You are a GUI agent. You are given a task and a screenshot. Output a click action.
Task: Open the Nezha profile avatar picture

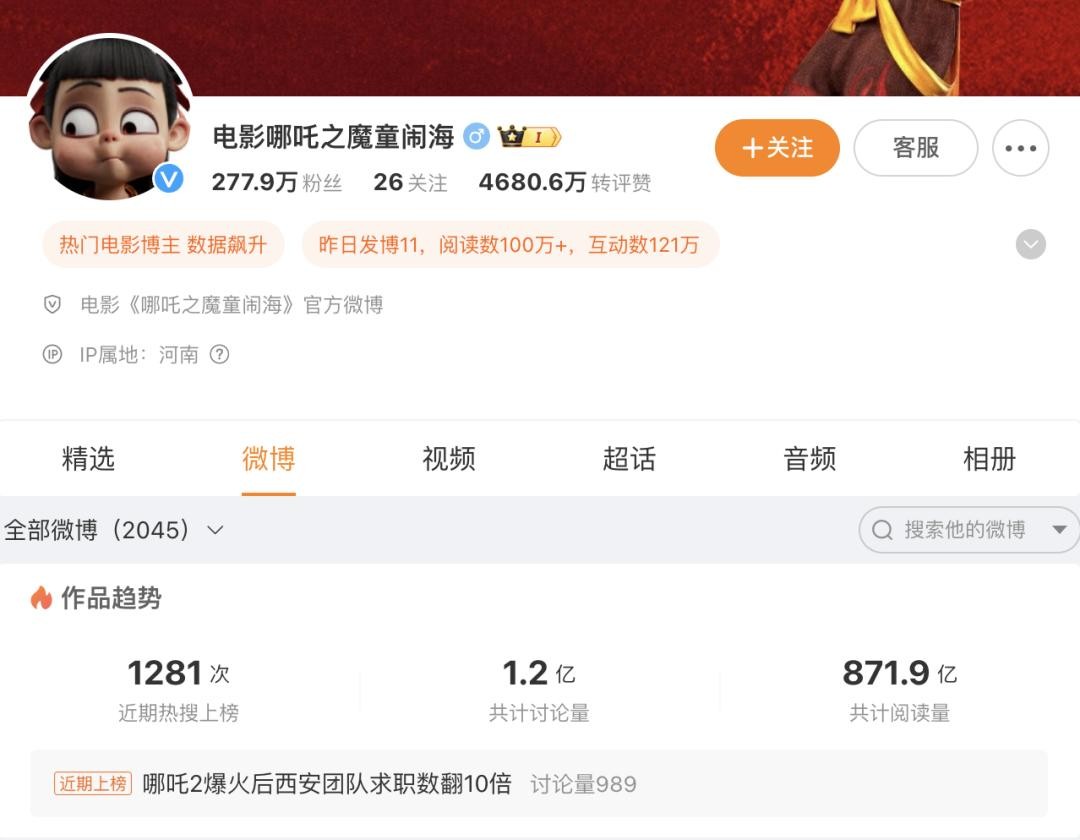pyautogui.click(x=110, y=117)
